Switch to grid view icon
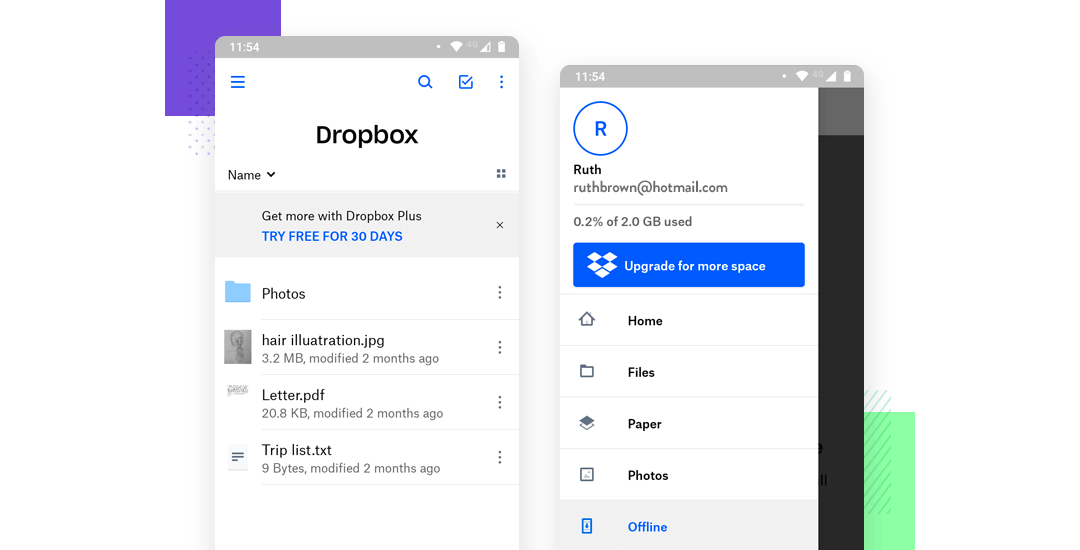Image resolution: width=1080 pixels, height=550 pixels. point(501,173)
